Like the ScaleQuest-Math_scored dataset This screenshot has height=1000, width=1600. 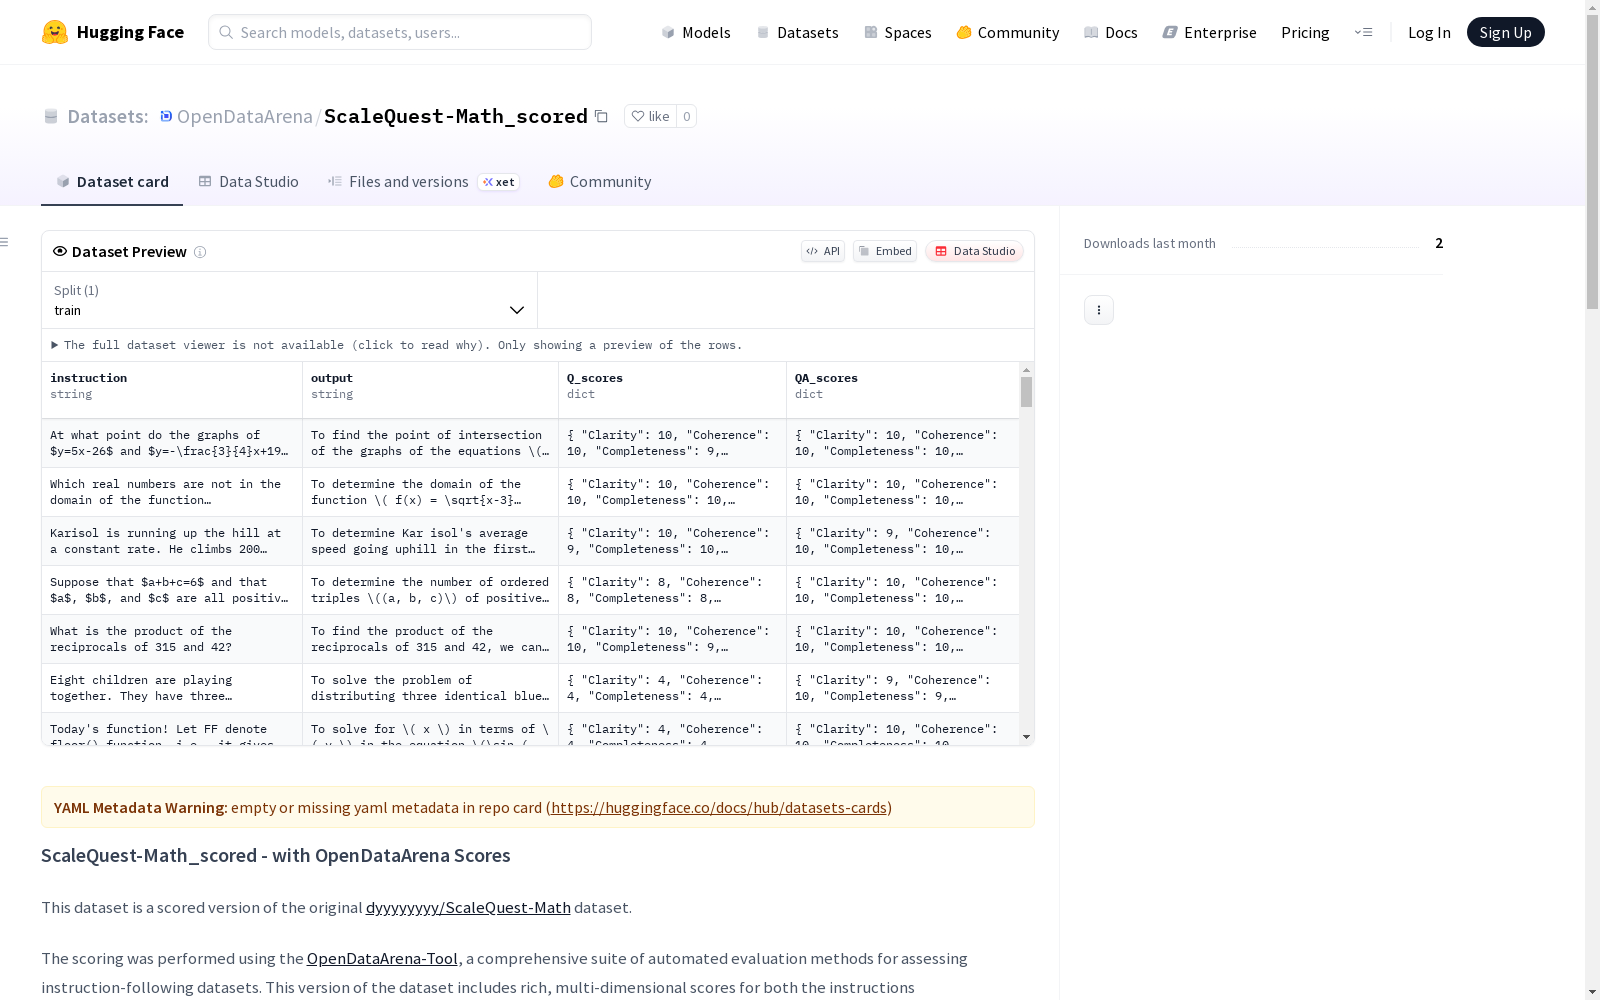(x=650, y=116)
